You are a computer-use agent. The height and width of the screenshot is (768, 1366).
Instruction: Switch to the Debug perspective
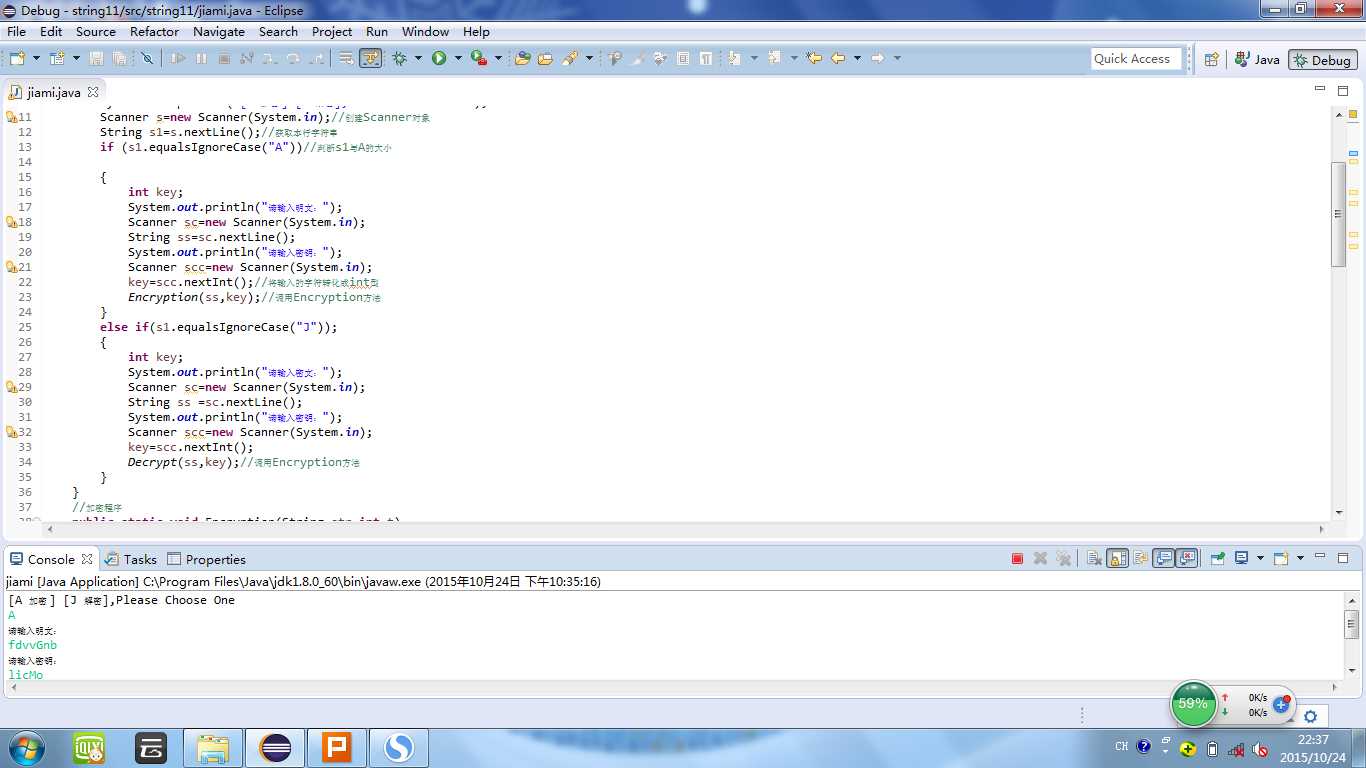[1322, 59]
